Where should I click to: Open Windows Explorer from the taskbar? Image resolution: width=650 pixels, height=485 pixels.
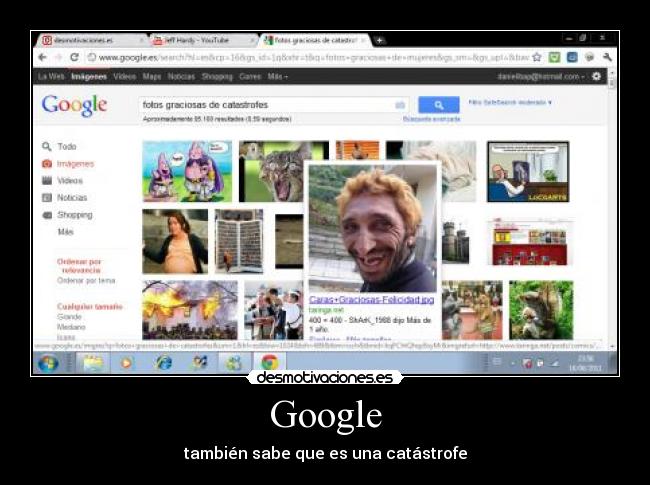tap(93, 363)
